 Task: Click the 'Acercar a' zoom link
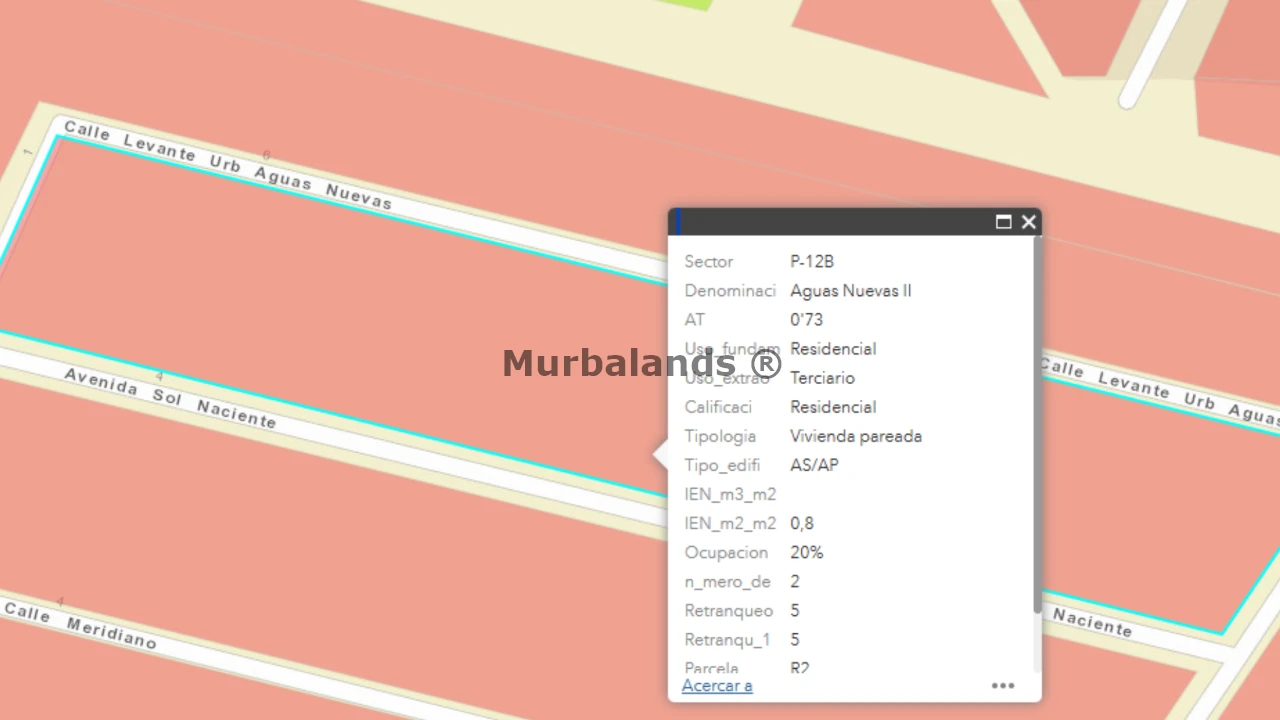717,686
